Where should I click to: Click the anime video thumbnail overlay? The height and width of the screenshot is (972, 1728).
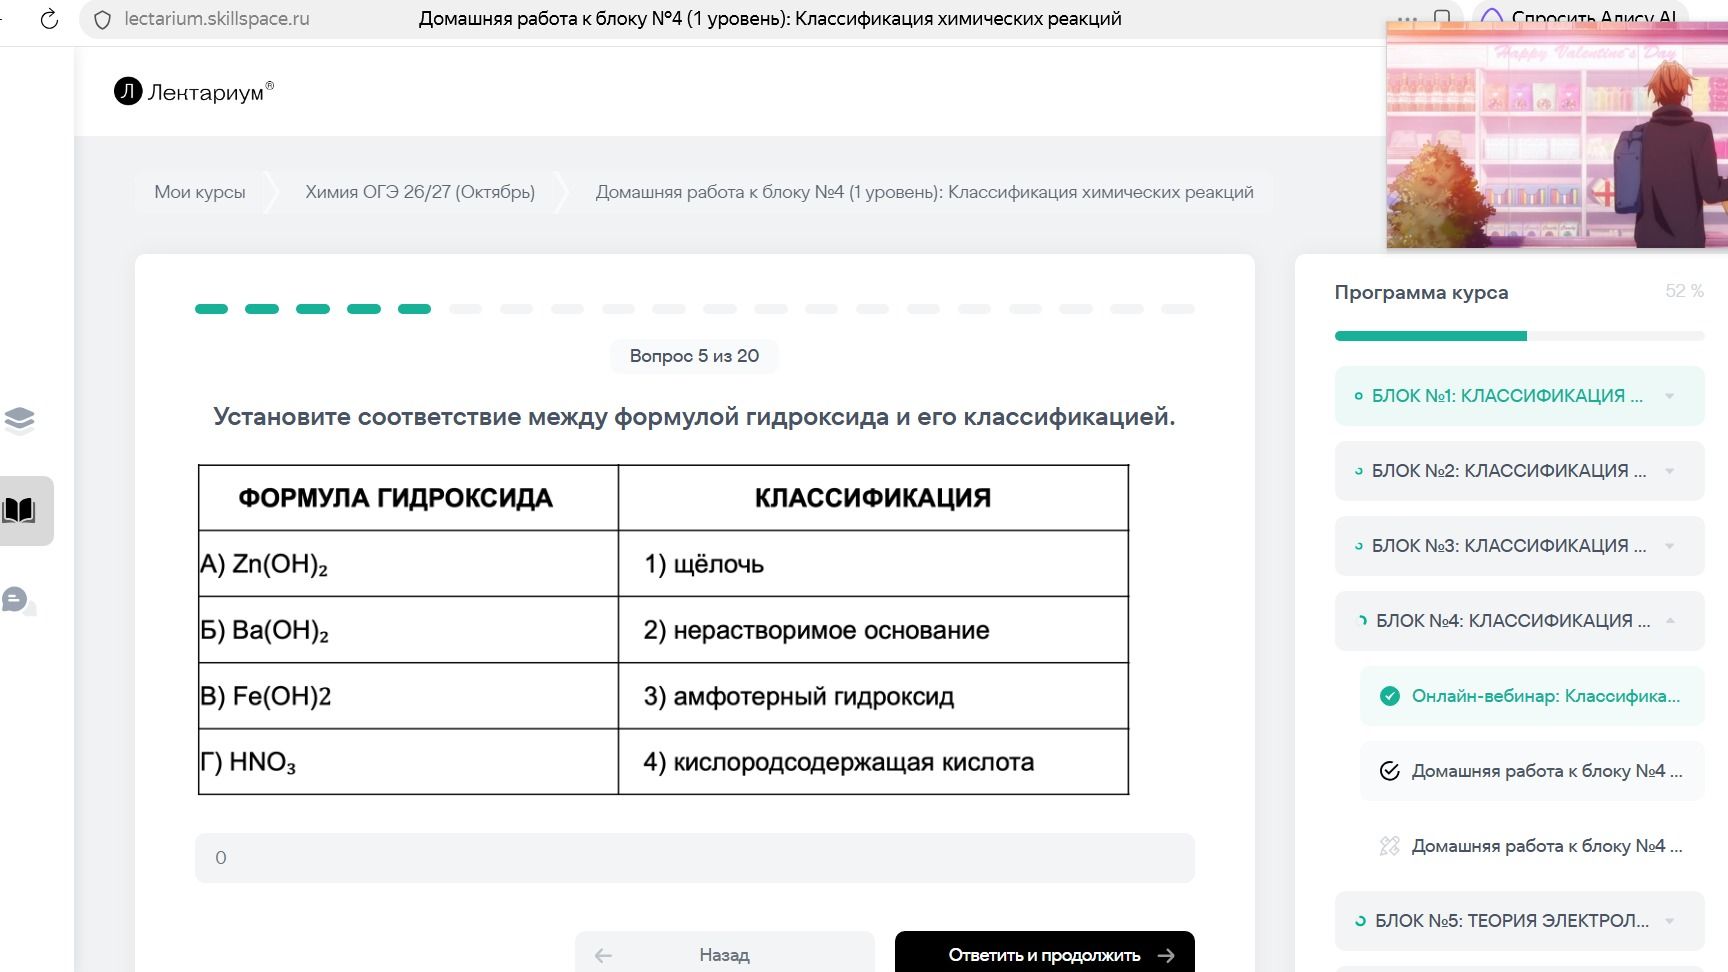[x=1557, y=135]
